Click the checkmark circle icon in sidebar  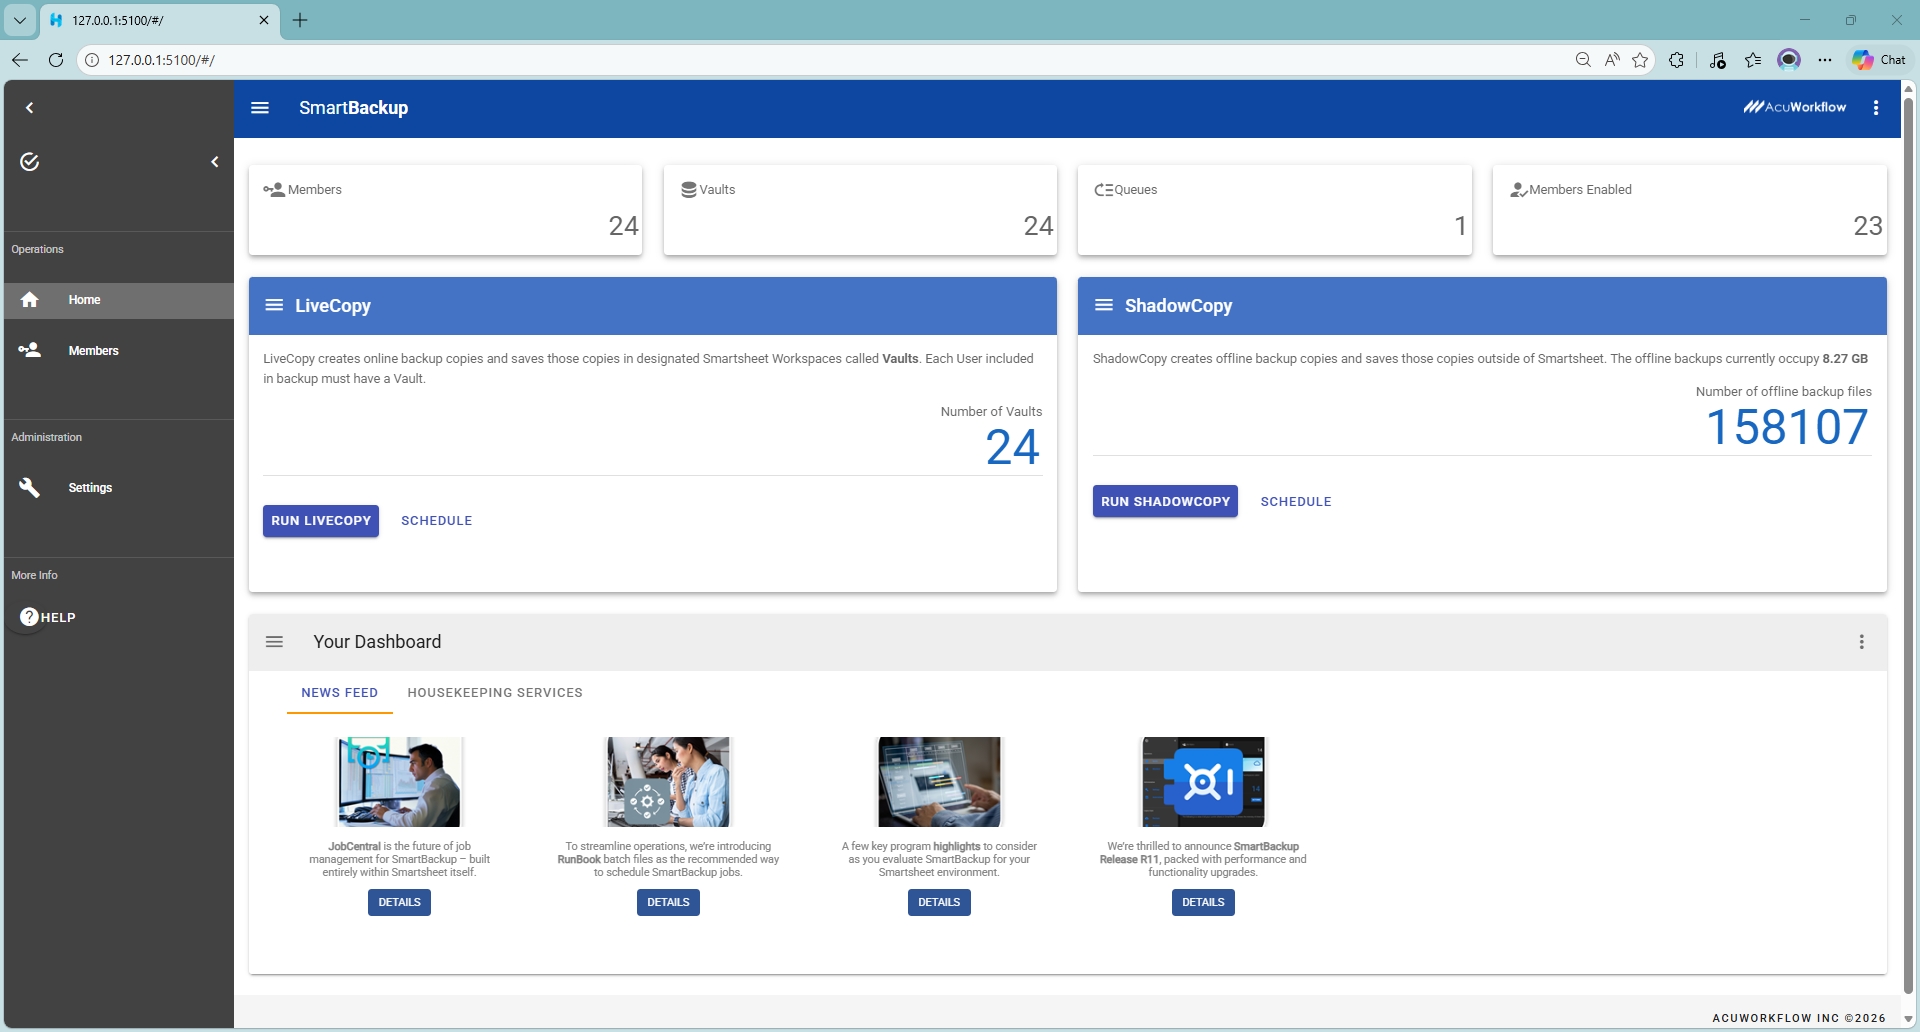[30, 162]
